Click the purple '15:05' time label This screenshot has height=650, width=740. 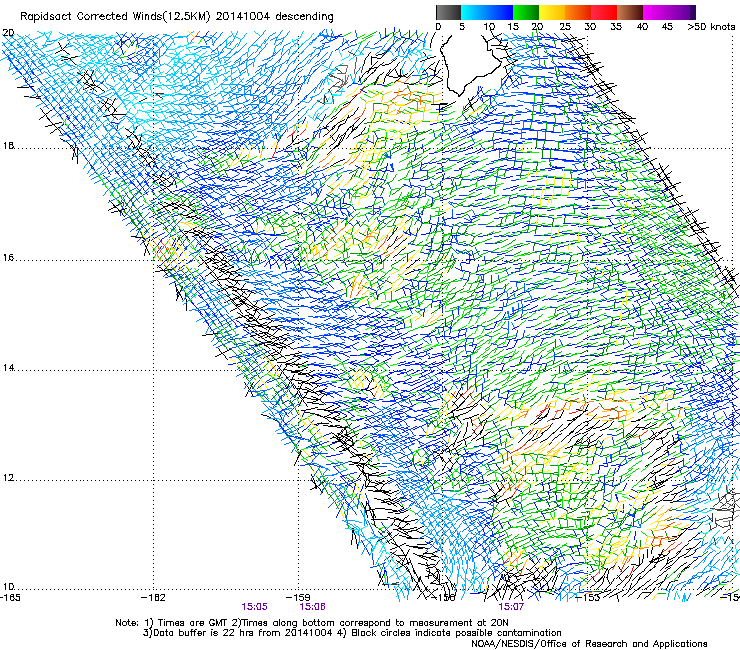click(254, 607)
